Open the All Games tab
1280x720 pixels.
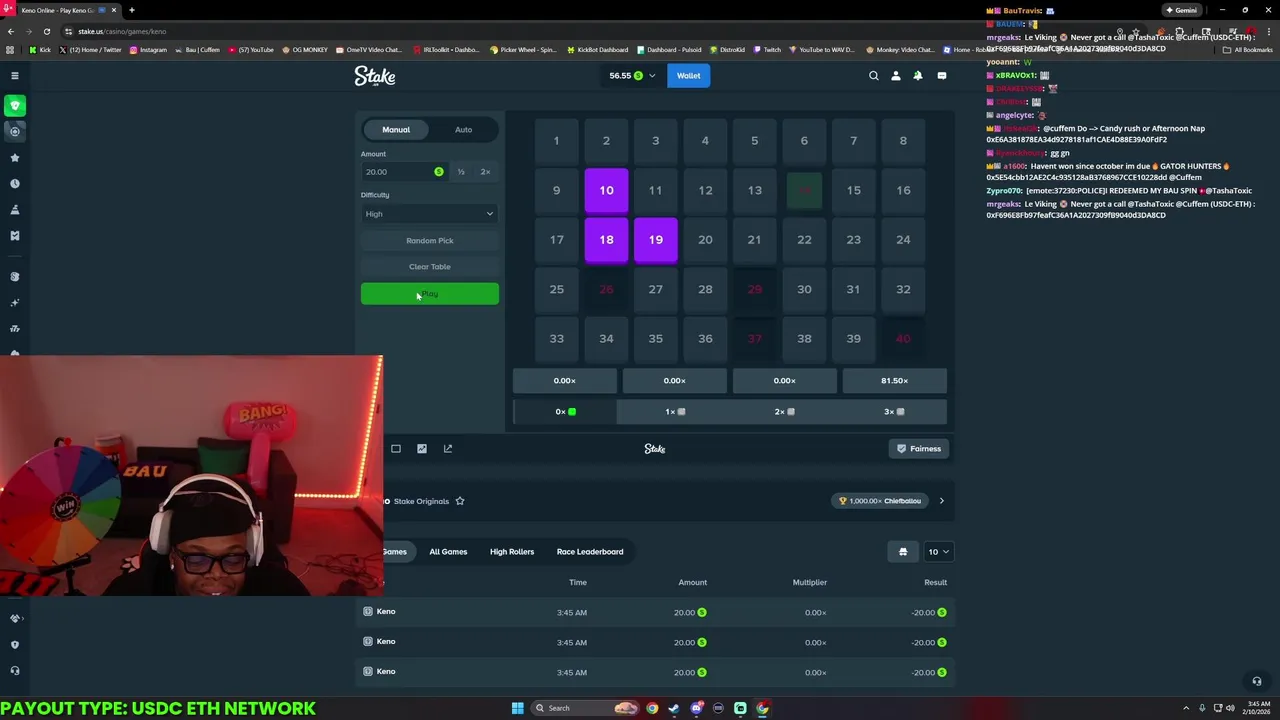[x=448, y=552]
